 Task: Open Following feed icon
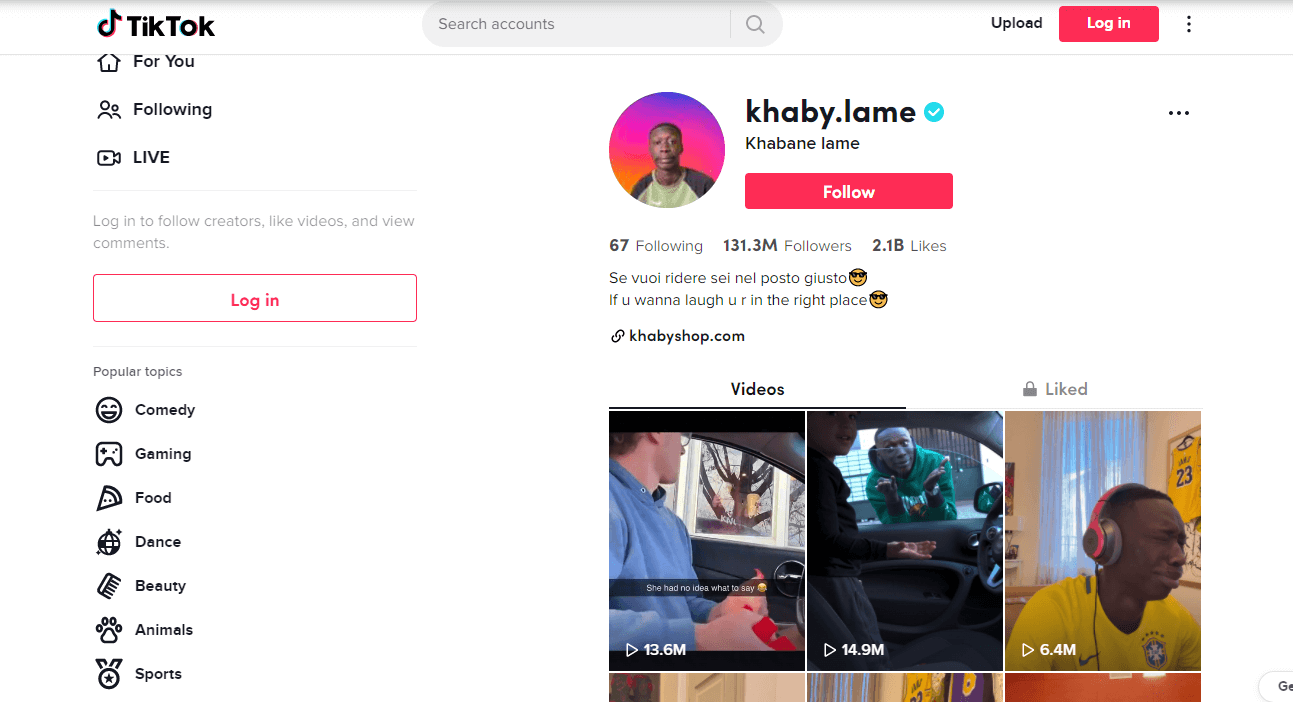click(109, 110)
